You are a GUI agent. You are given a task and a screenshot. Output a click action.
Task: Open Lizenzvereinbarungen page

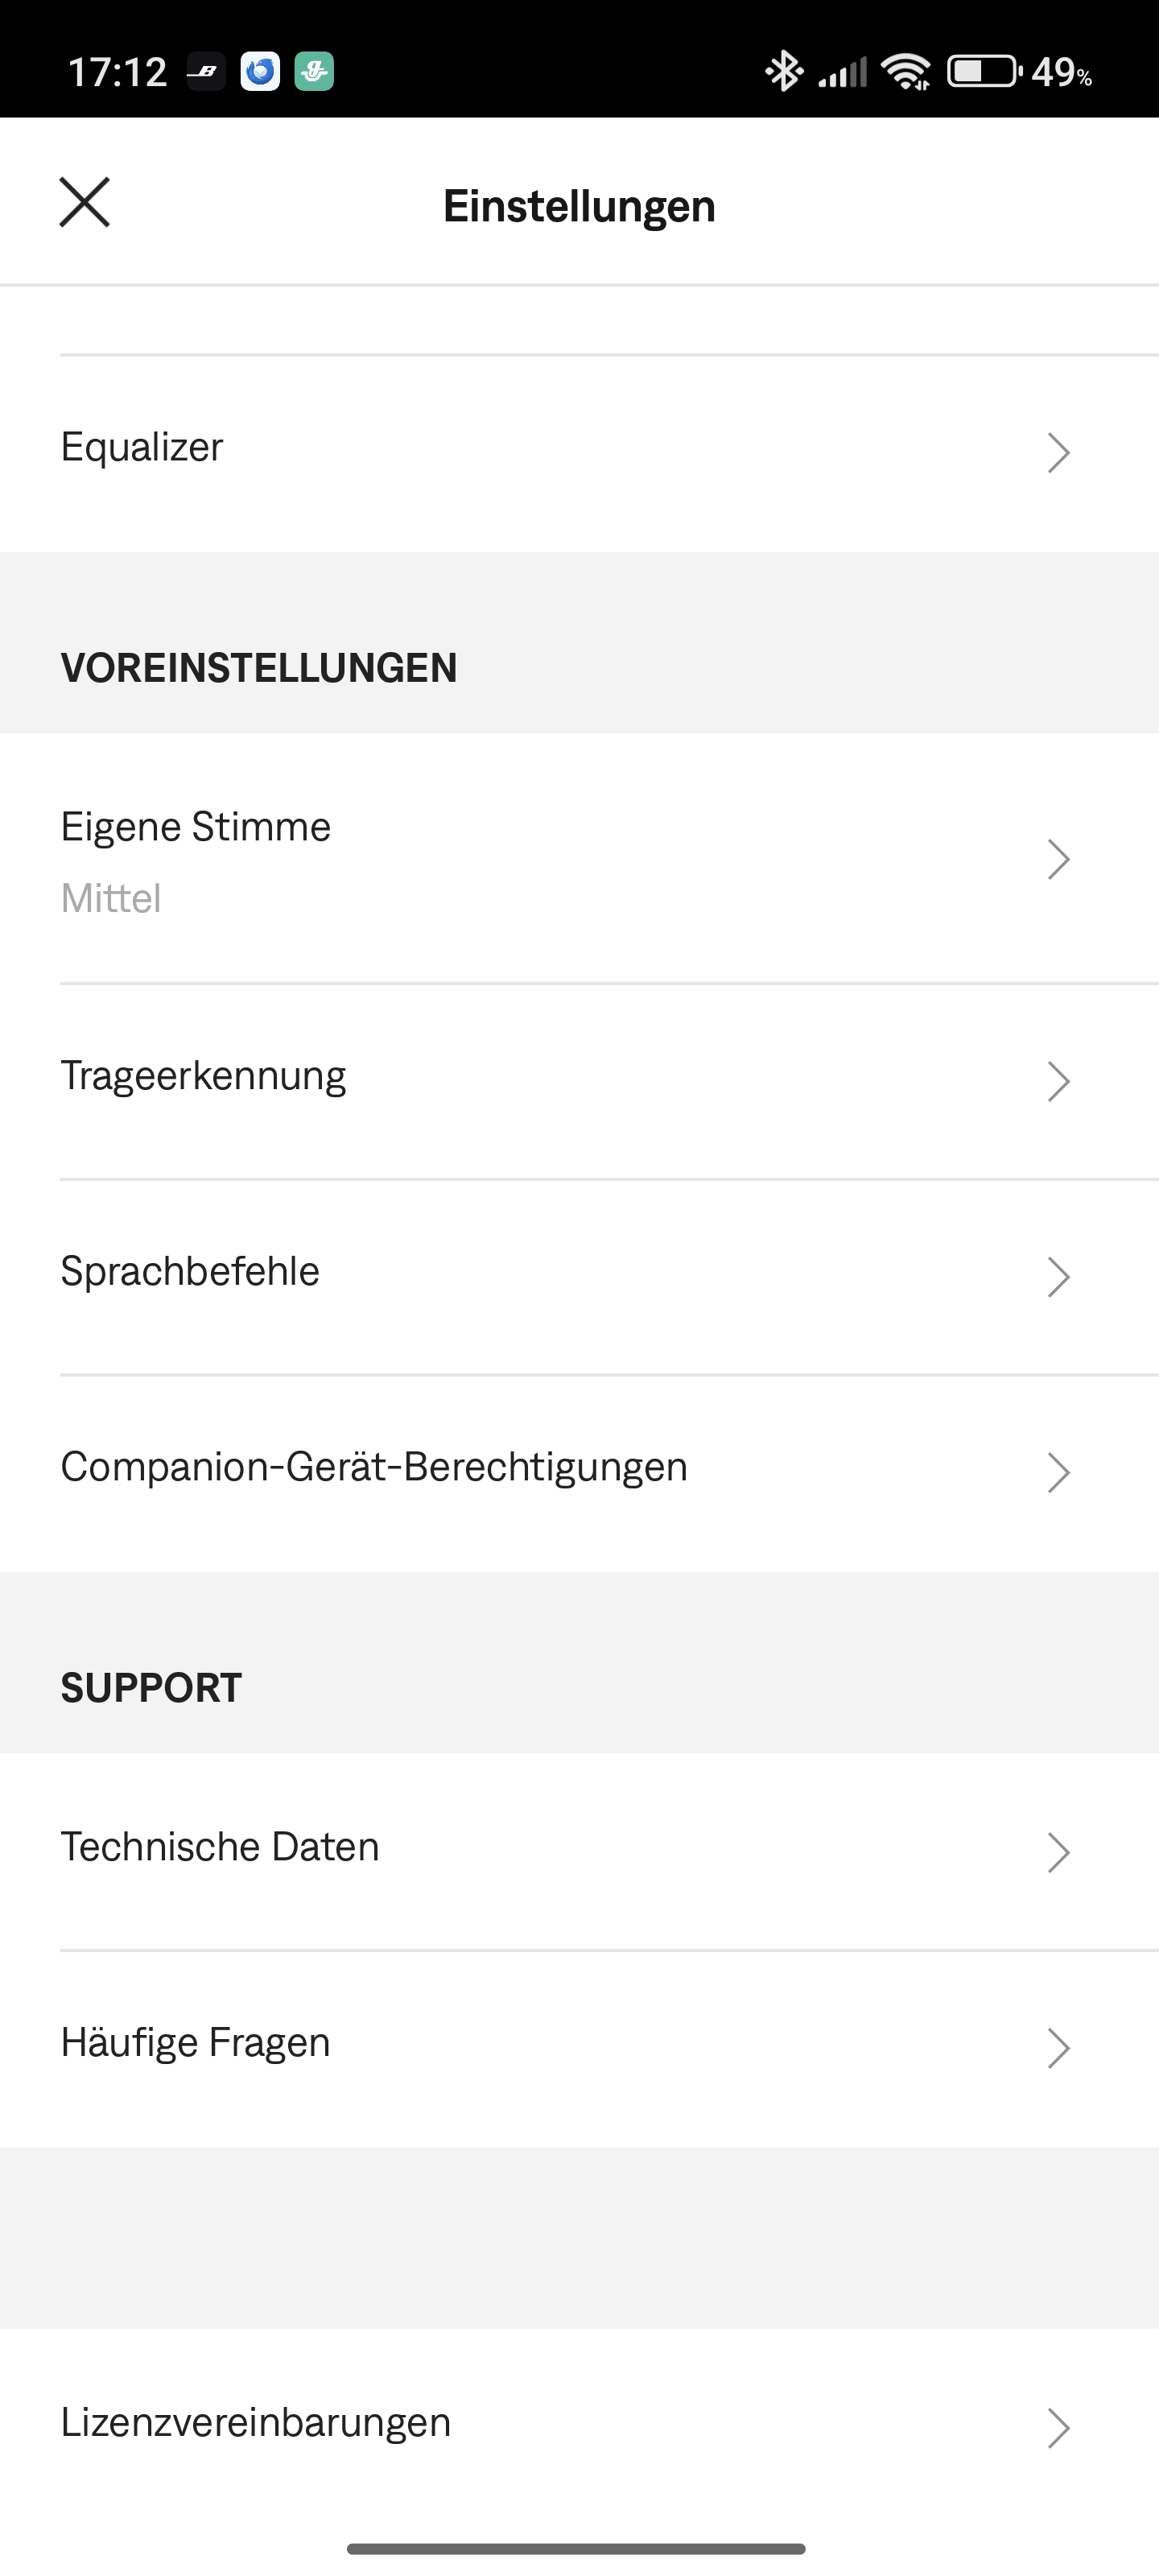click(x=256, y=2423)
